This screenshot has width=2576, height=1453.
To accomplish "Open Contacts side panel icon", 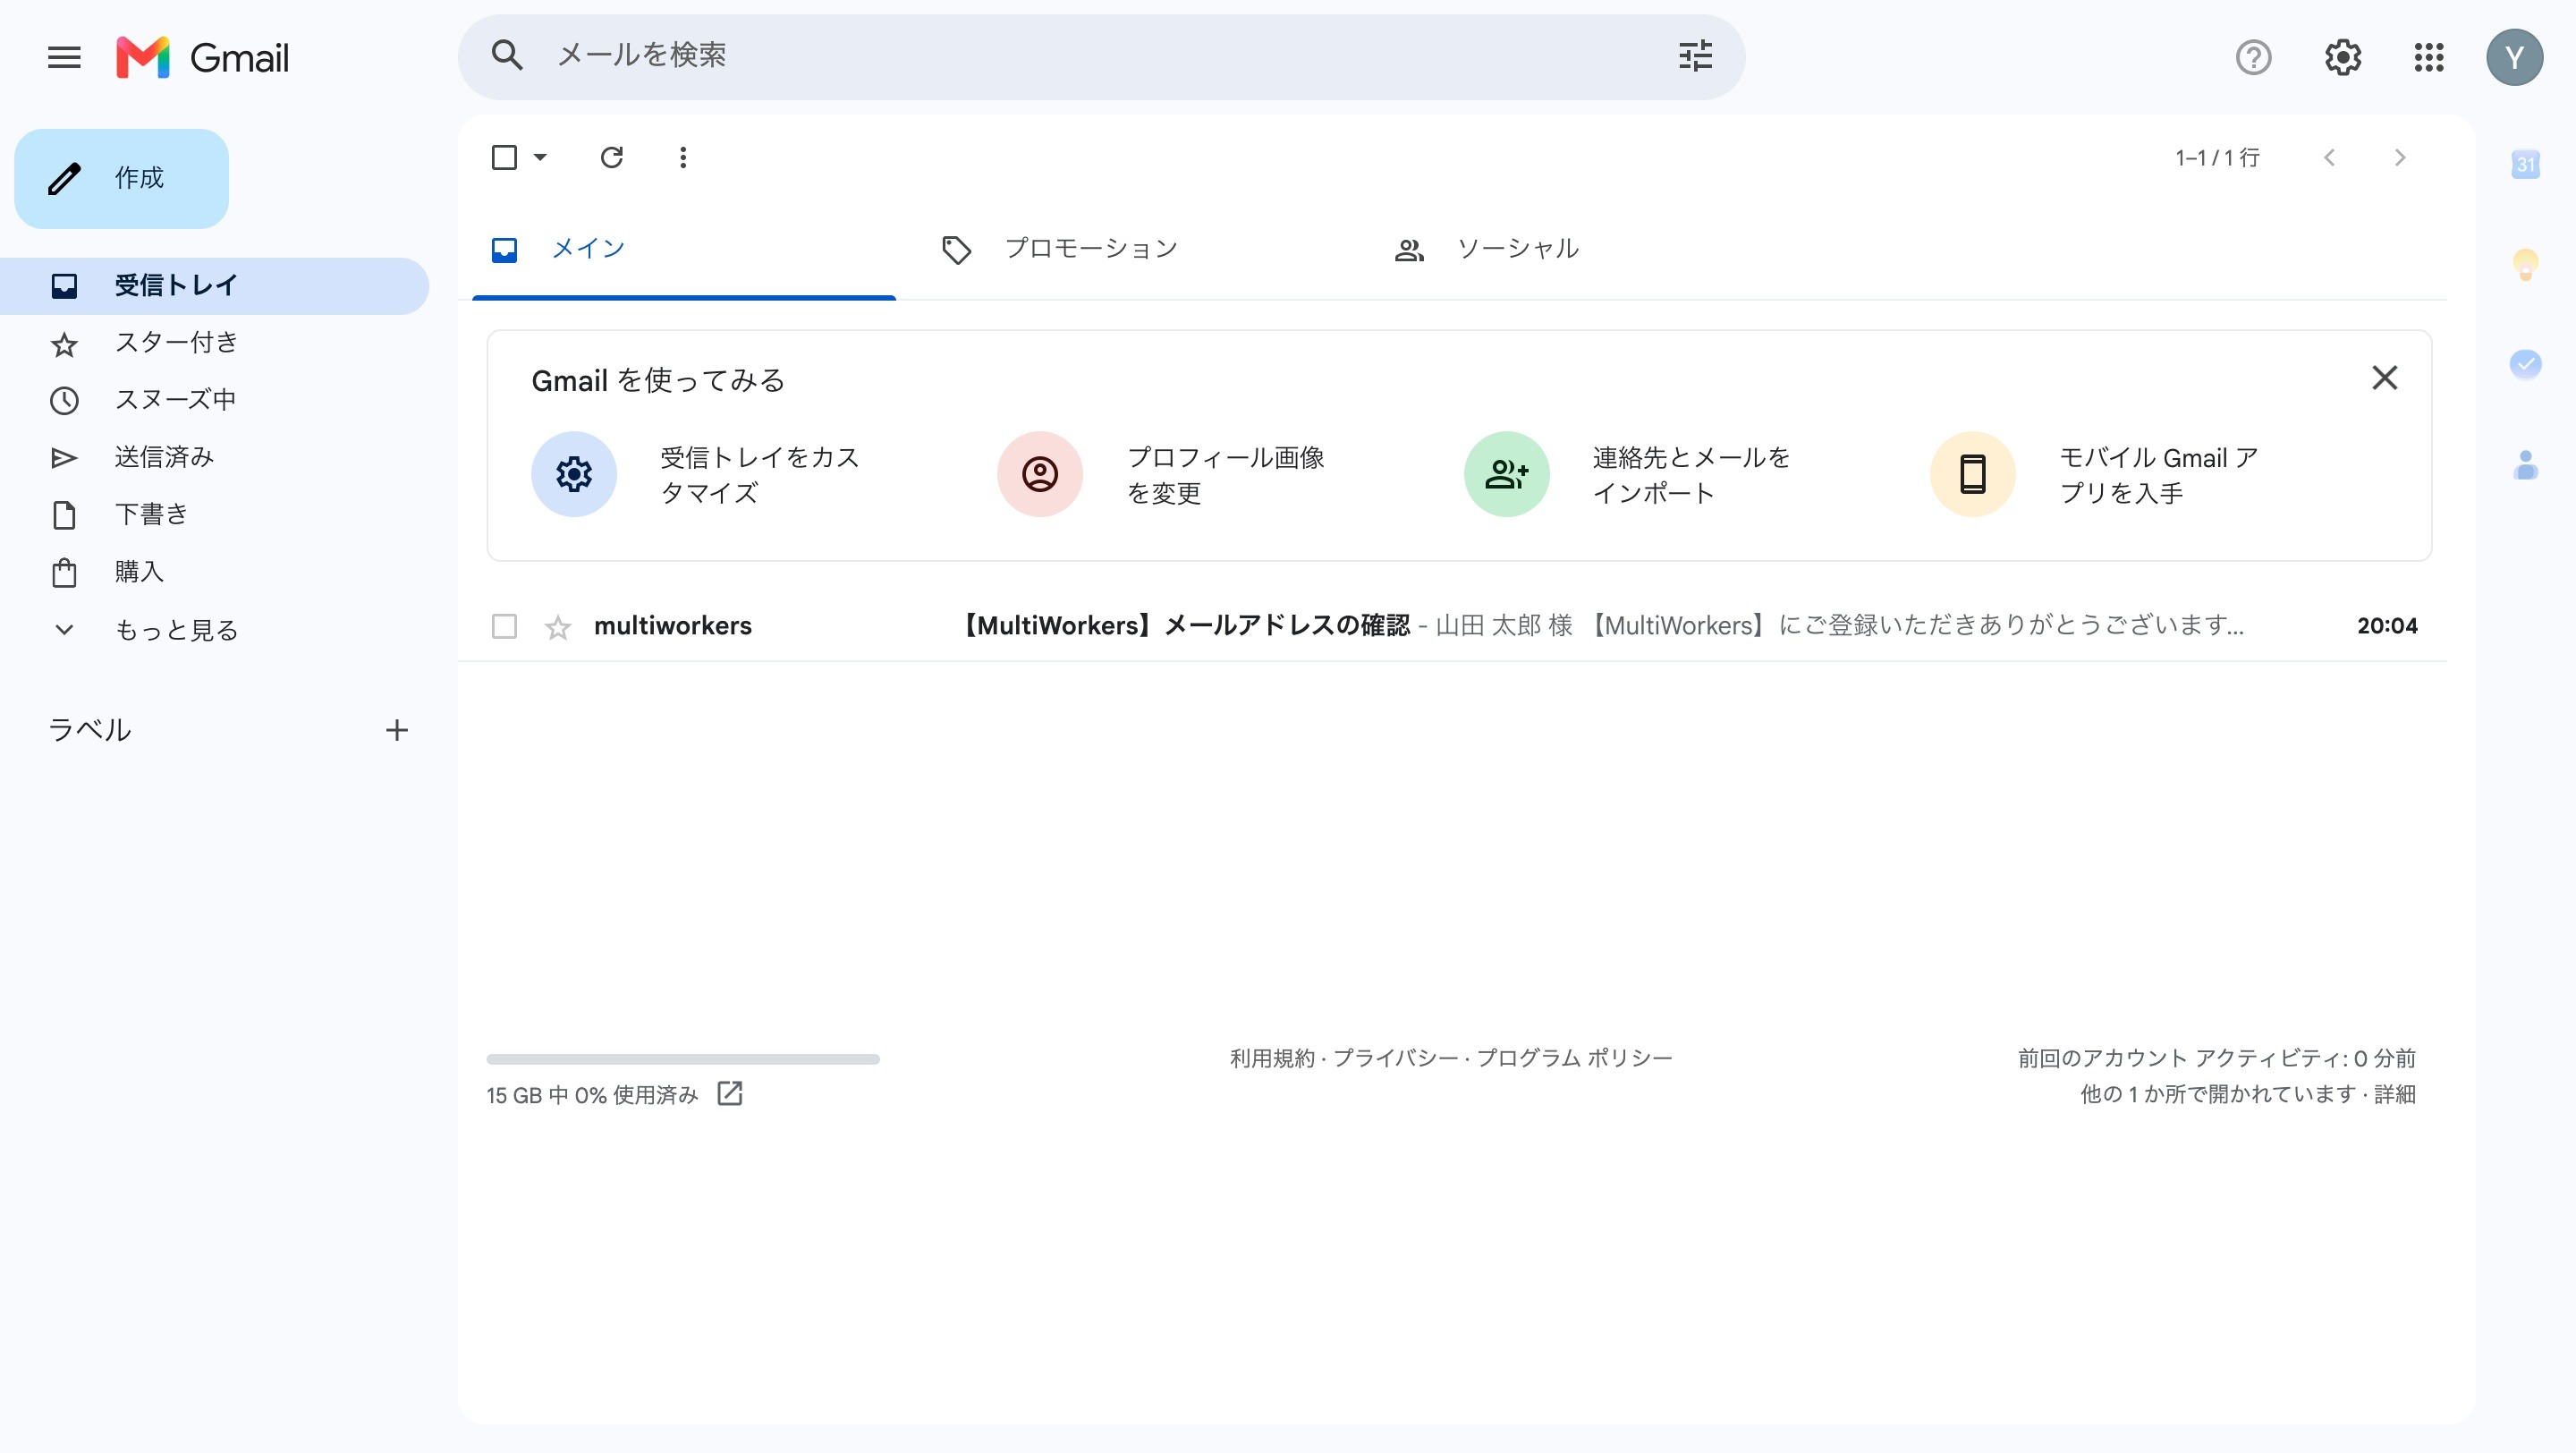I will (x=2526, y=465).
